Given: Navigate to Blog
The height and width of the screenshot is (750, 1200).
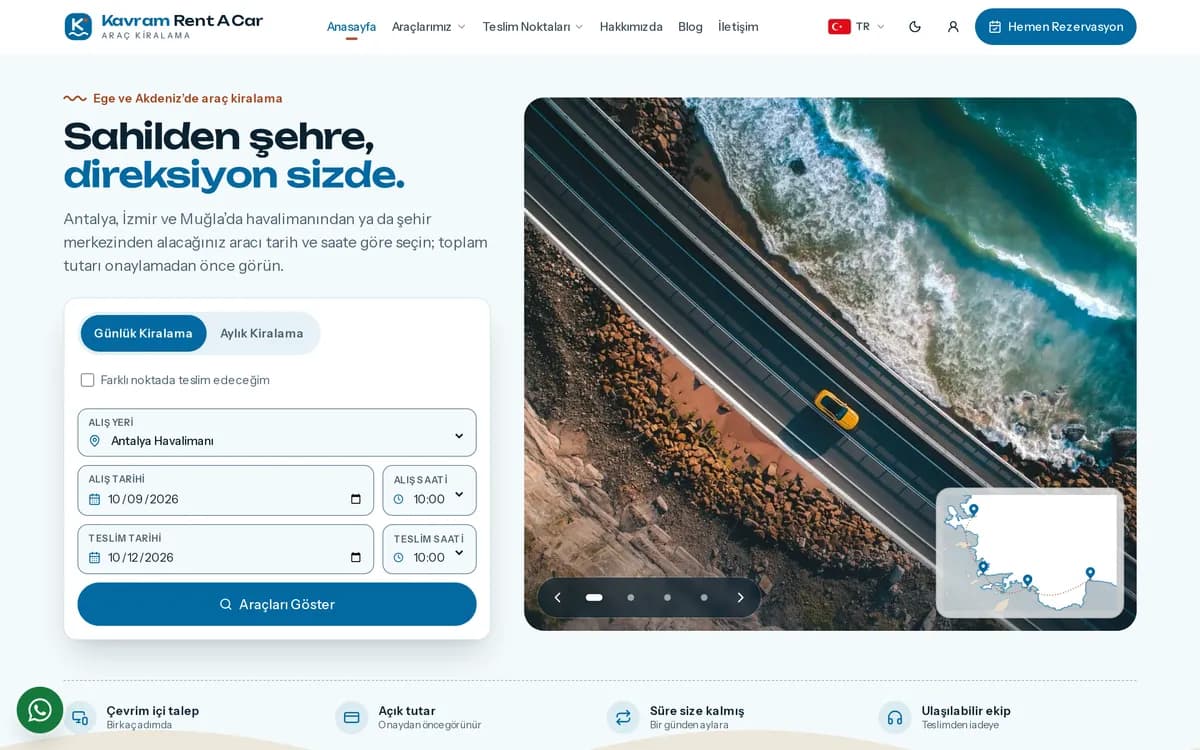Looking at the screenshot, I should point(690,27).
